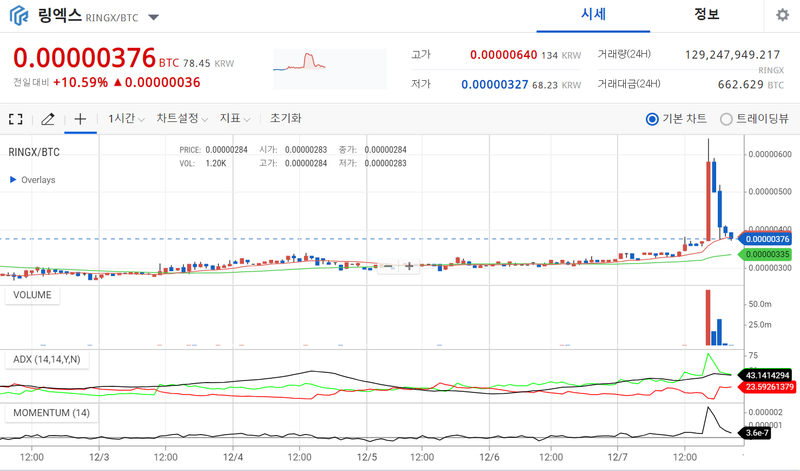This screenshot has width=800, height=471.
Task: Click the 12/5 date axis label
Action: tap(366, 457)
